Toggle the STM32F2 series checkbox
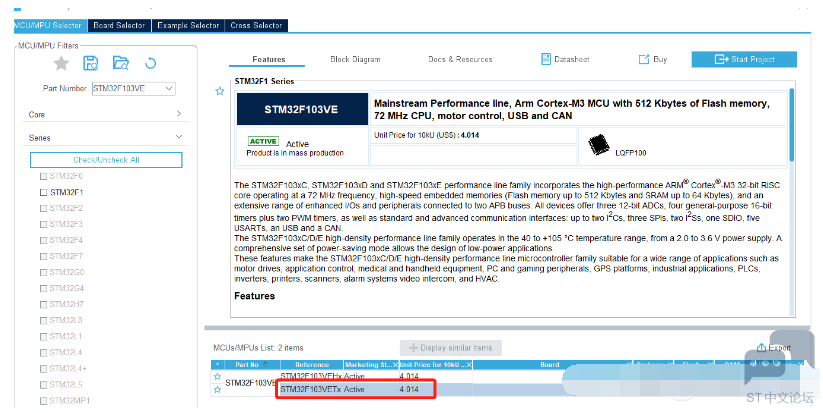Screen dimensions: 823x413 [x=44, y=208]
